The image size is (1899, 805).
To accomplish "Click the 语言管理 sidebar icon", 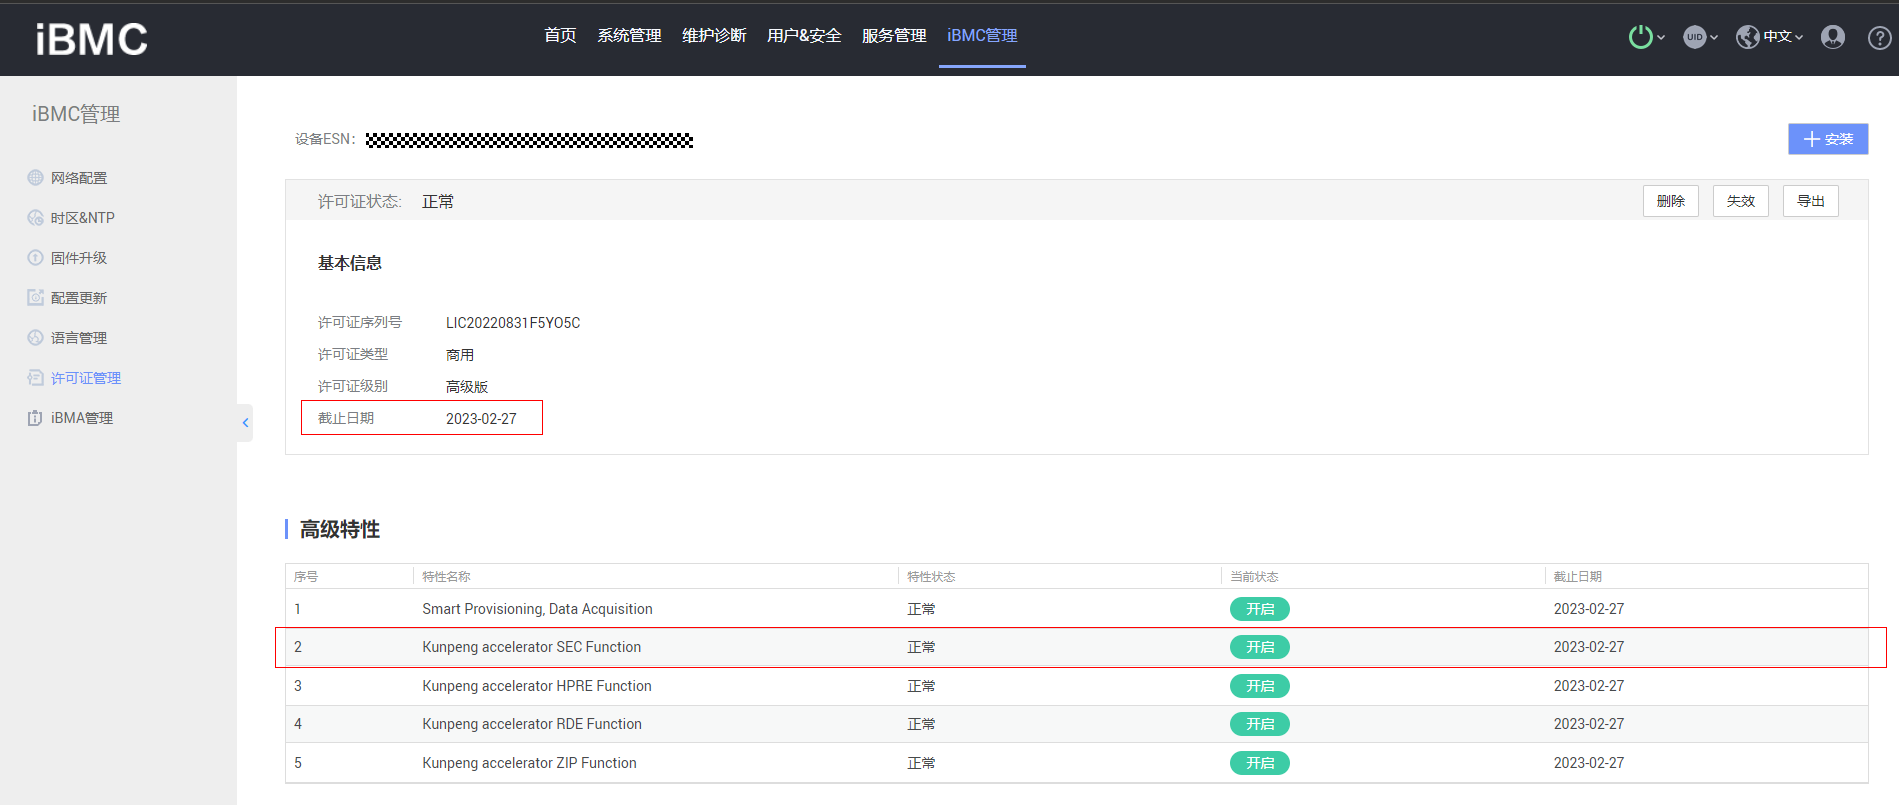I will (35, 337).
